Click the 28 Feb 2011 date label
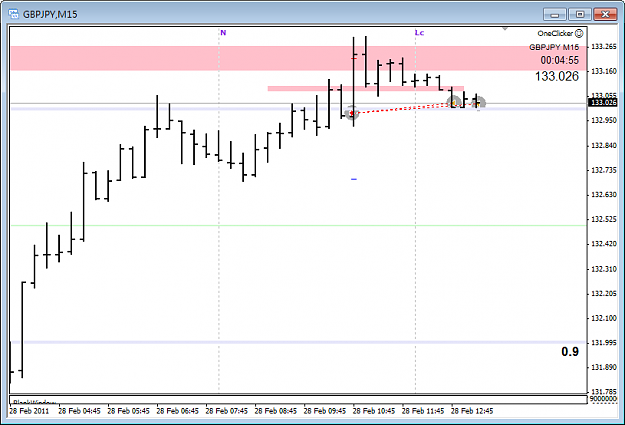The image size is (625, 425). pos(29,411)
